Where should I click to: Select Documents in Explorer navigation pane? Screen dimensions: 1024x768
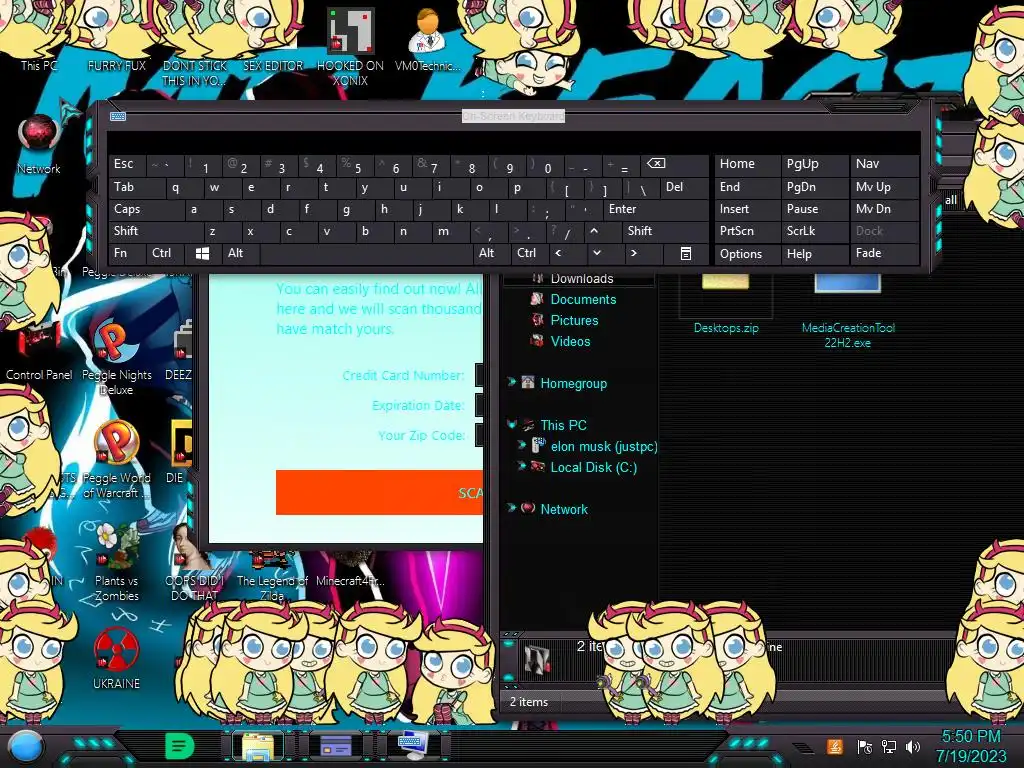tap(583, 299)
